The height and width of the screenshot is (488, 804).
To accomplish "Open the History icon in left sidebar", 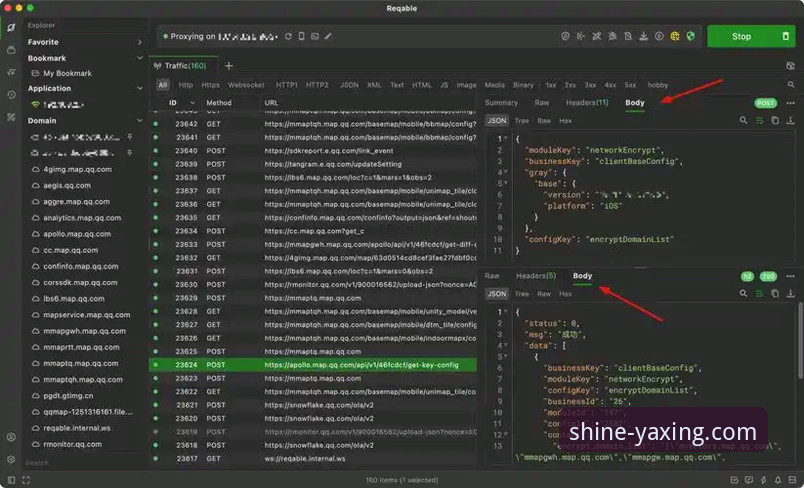I will click(x=11, y=95).
